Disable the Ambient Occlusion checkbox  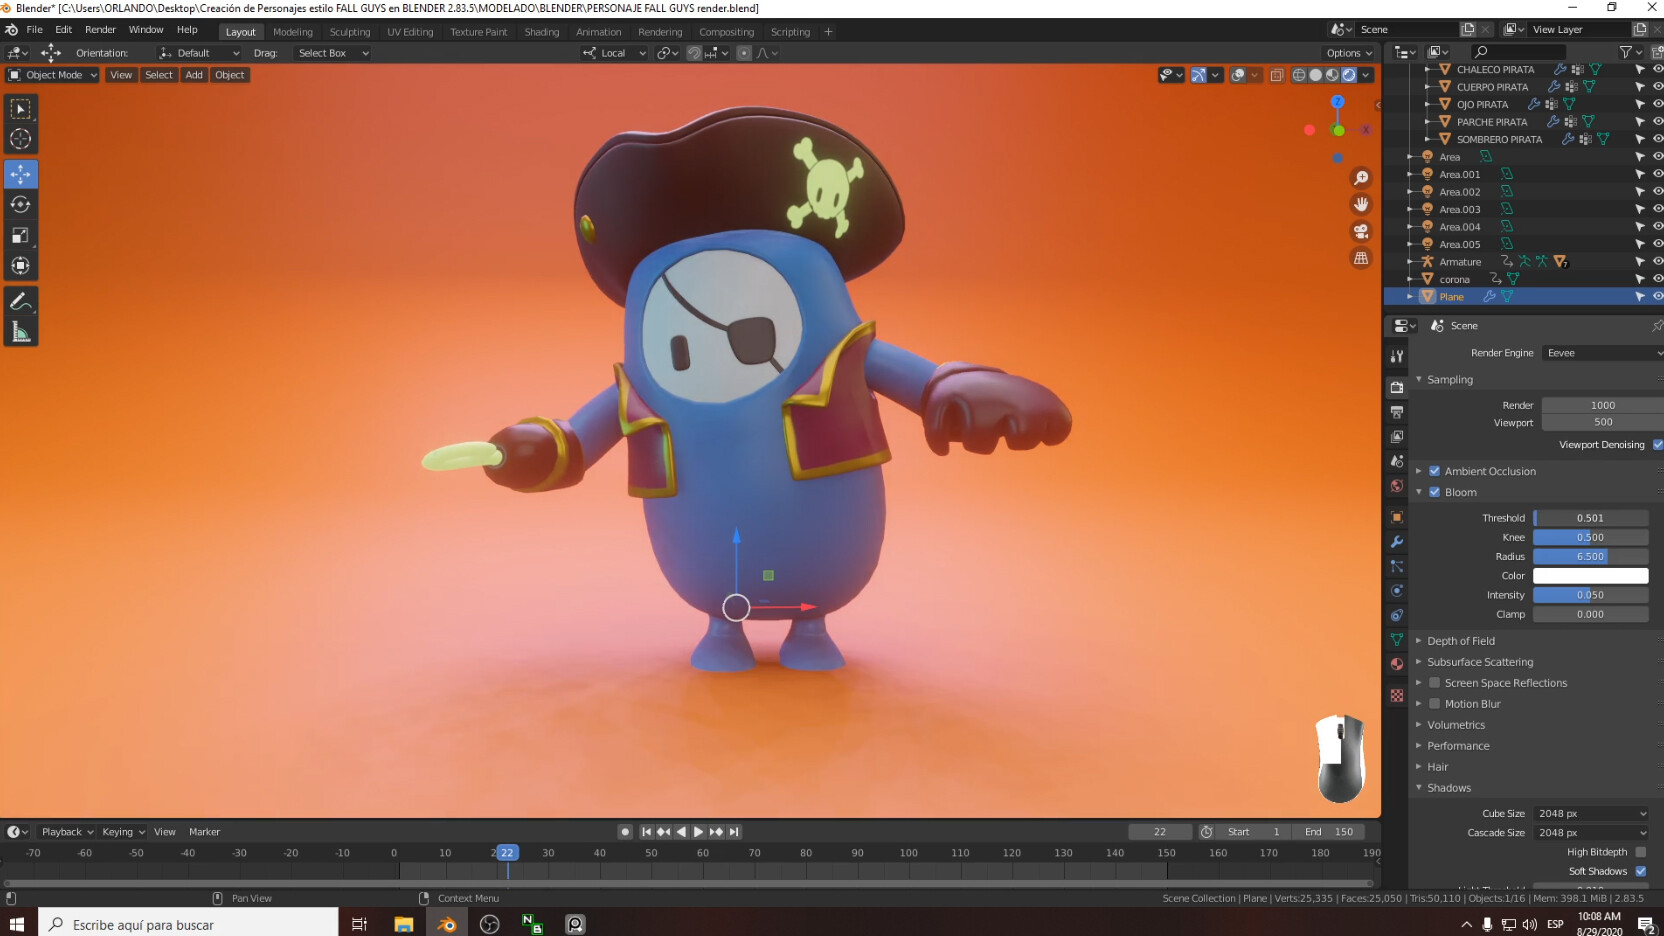1434,470
